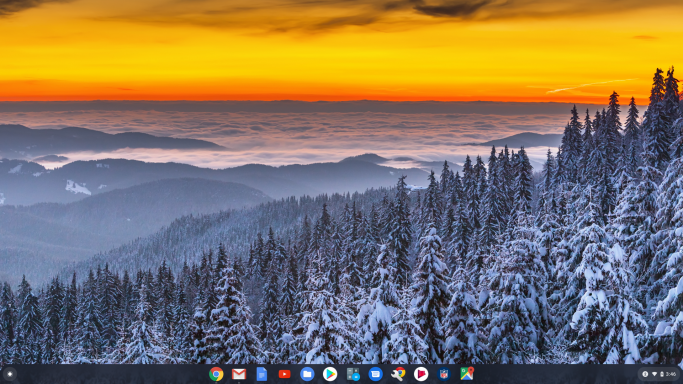Open the gray grid app with blue badge
Image resolution: width=683 pixels, height=384 pixels.
tap(353, 374)
